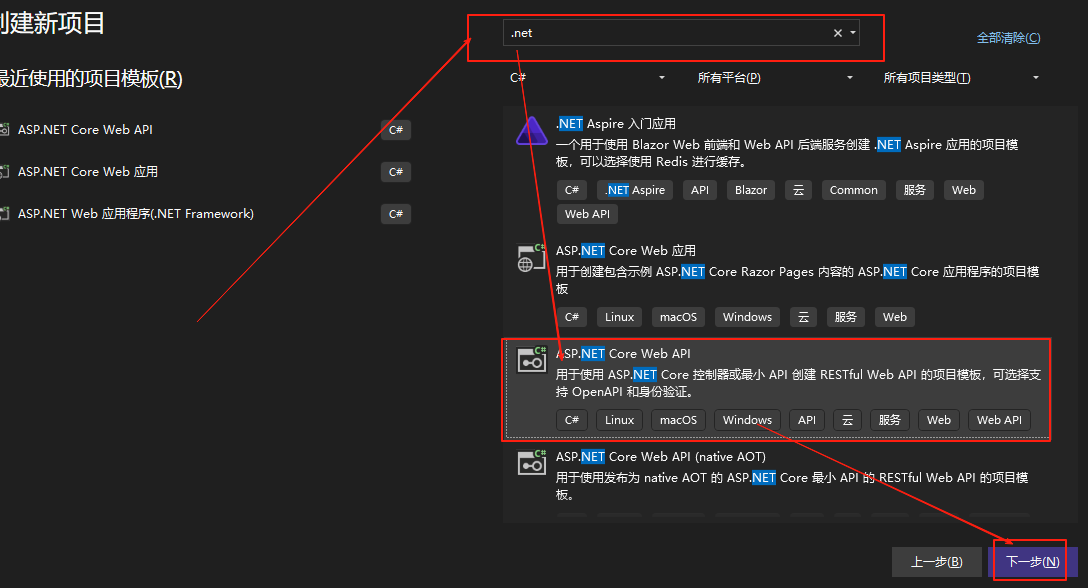Click the 上一步(B) button
The image size is (1088, 588).
[937, 562]
